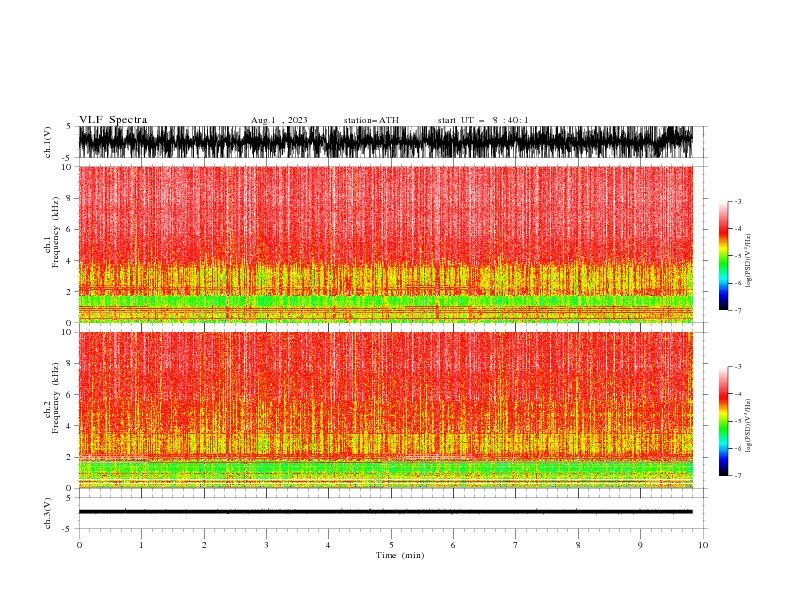Click the "VLF Spectra" title text
This screenshot has height=612, width=792.
pyautogui.click(x=113, y=120)
